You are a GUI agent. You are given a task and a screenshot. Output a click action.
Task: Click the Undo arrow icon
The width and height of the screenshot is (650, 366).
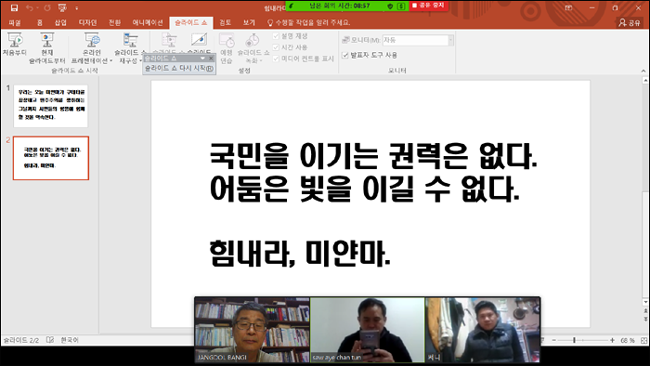point(29,7)
